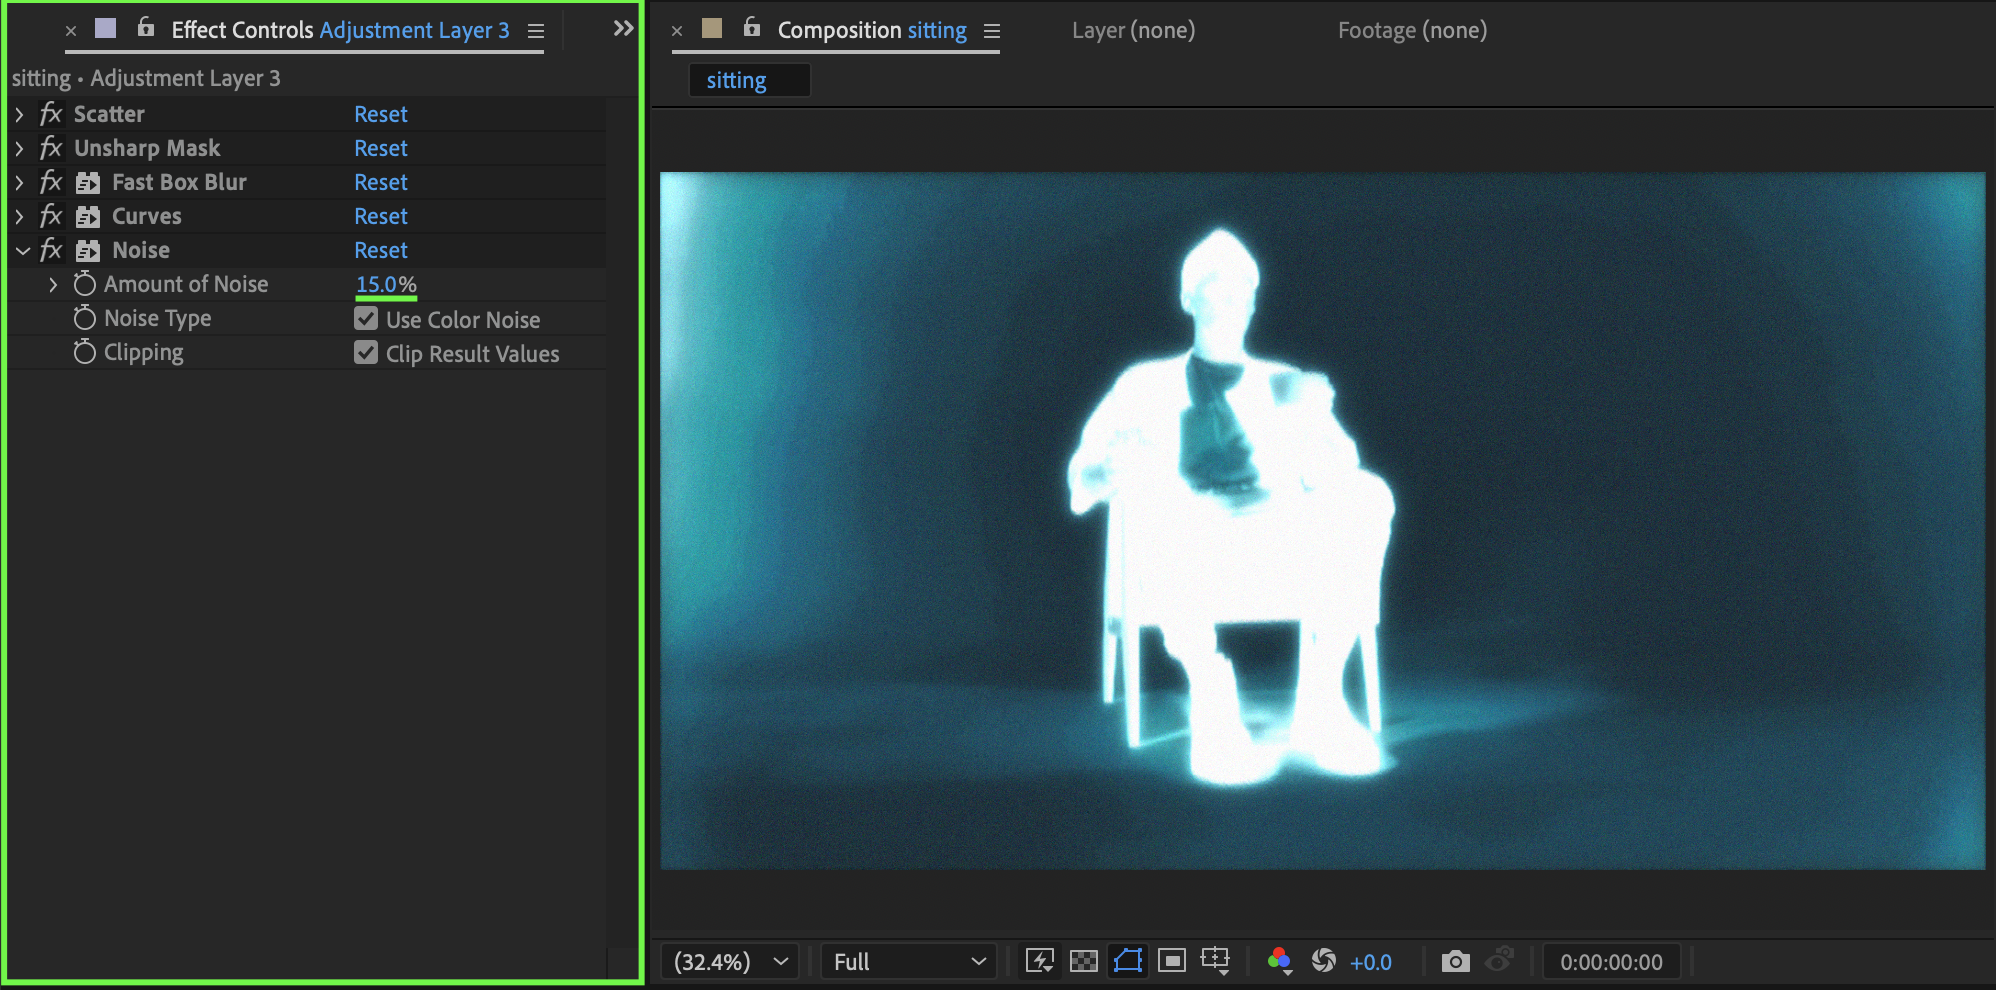Select the Noise effect name

click(x=141, y=250)
